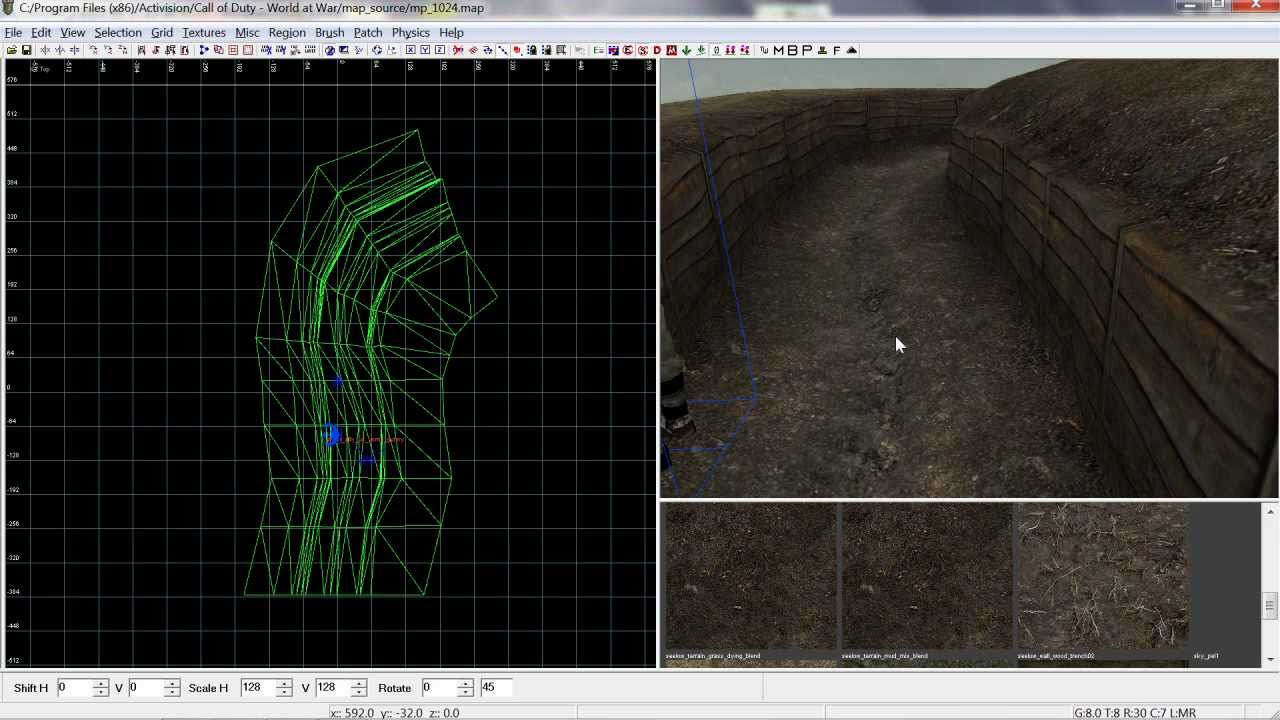
Task: Click the blue globe toolbar icon
Action: [329, 50]
